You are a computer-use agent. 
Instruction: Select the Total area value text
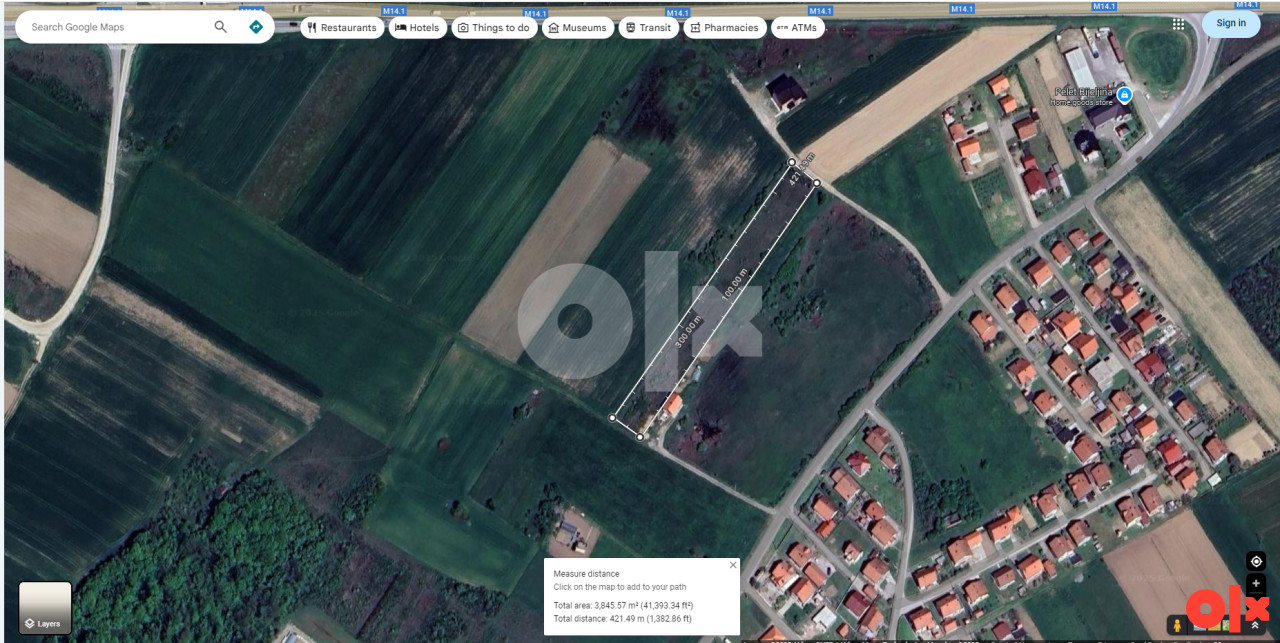(x=623, y=605)
